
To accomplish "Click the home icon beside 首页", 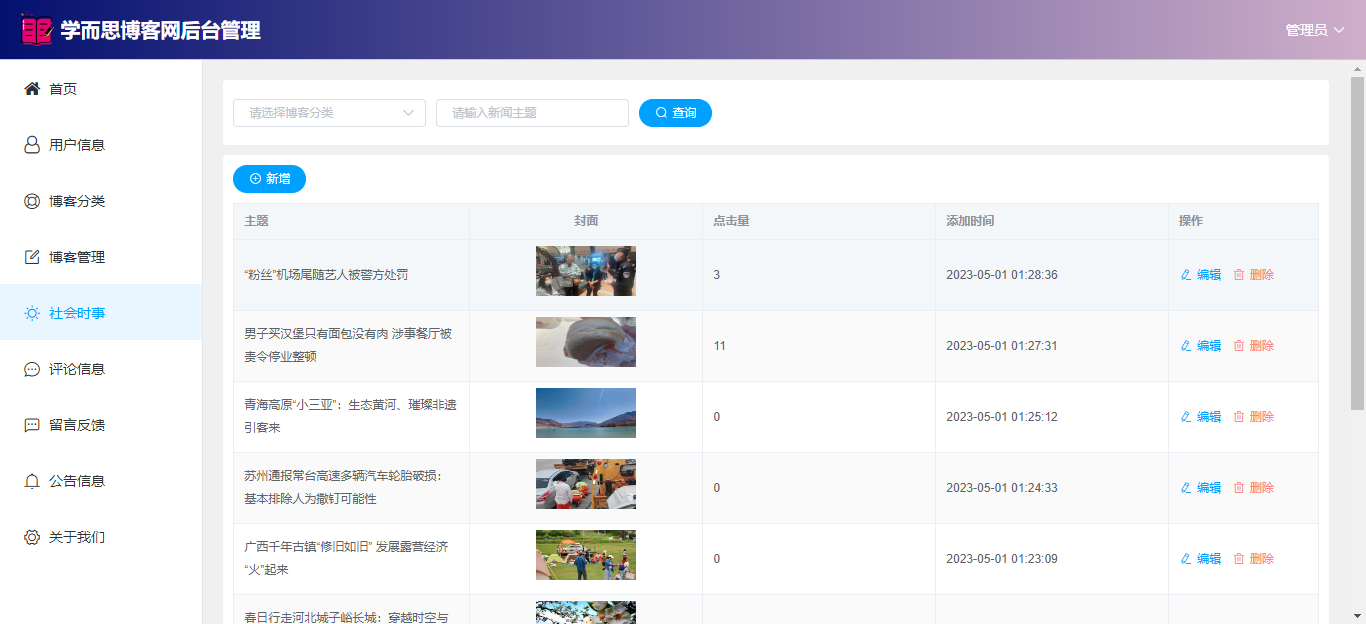I will click(x=32, y=89).
